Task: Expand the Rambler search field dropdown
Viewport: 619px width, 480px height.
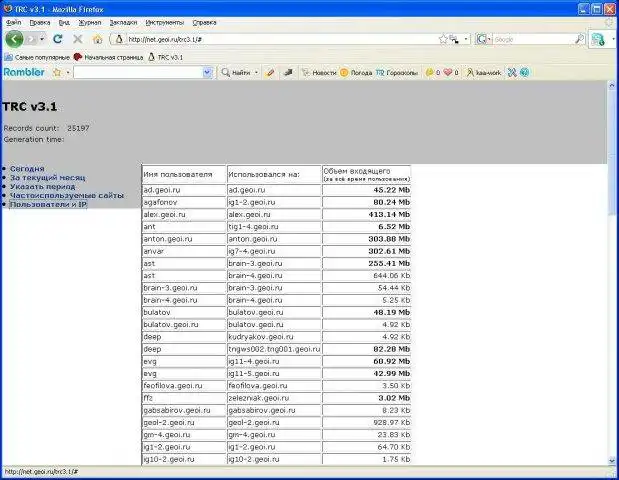Action: 208,73
